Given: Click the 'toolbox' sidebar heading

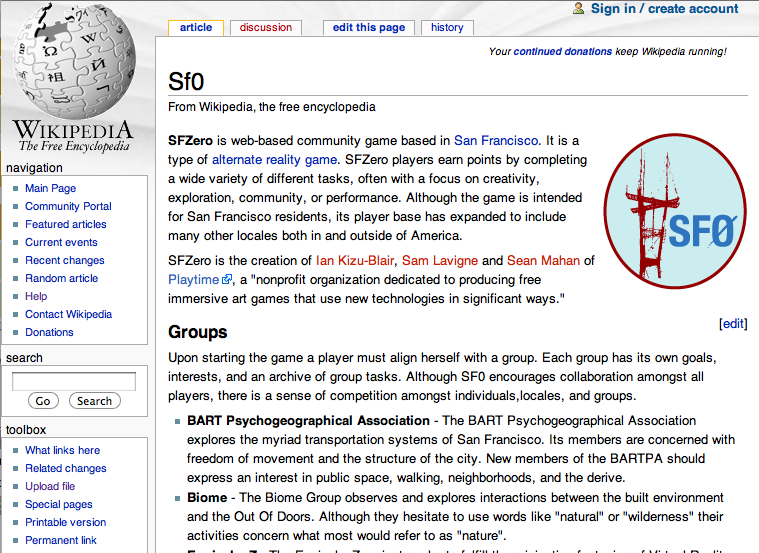Looking at the screenshot, I should tap(26, 430).
